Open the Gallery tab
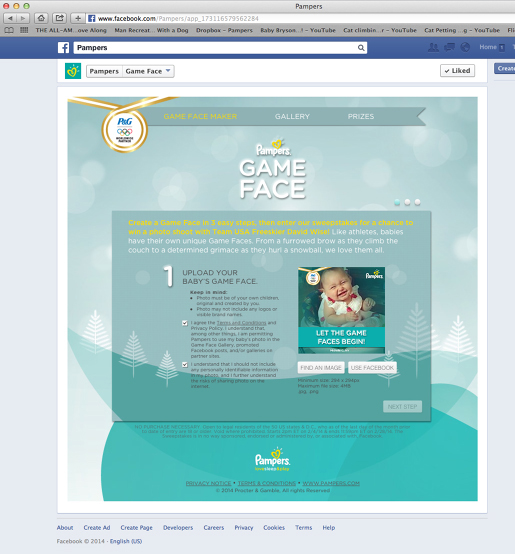The width and height of the screenshot is (515, 554). pyautogui.click(x=292, y=117)
